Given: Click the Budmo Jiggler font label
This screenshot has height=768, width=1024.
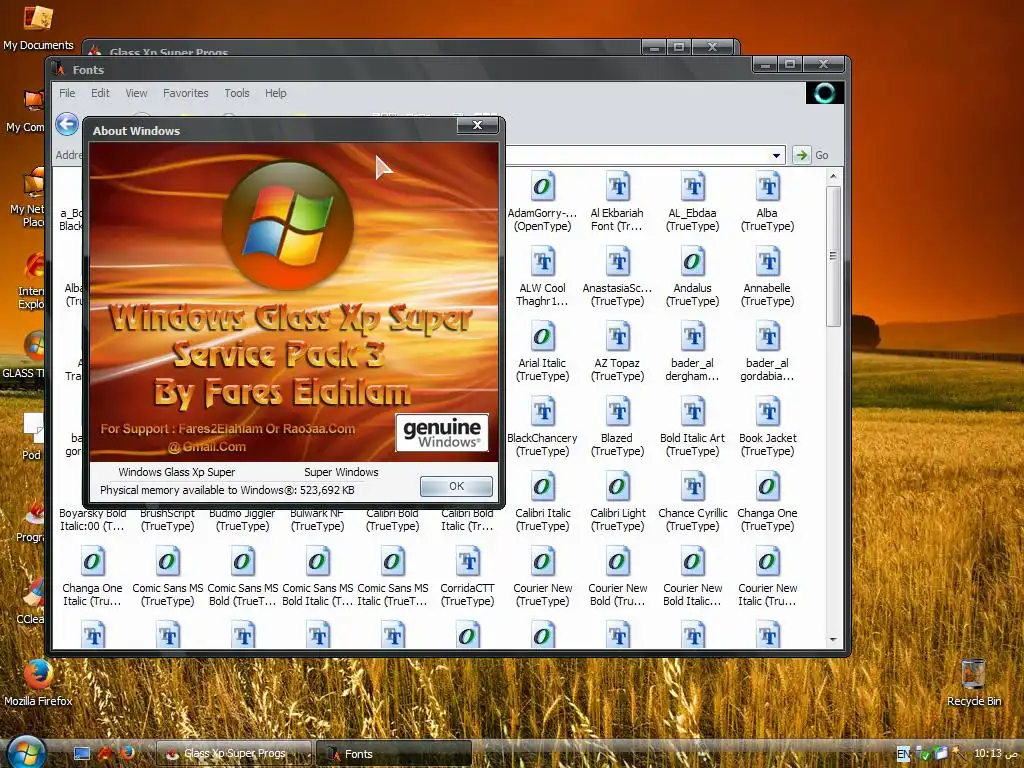Looking at the screenshot, I should point(242,520).
